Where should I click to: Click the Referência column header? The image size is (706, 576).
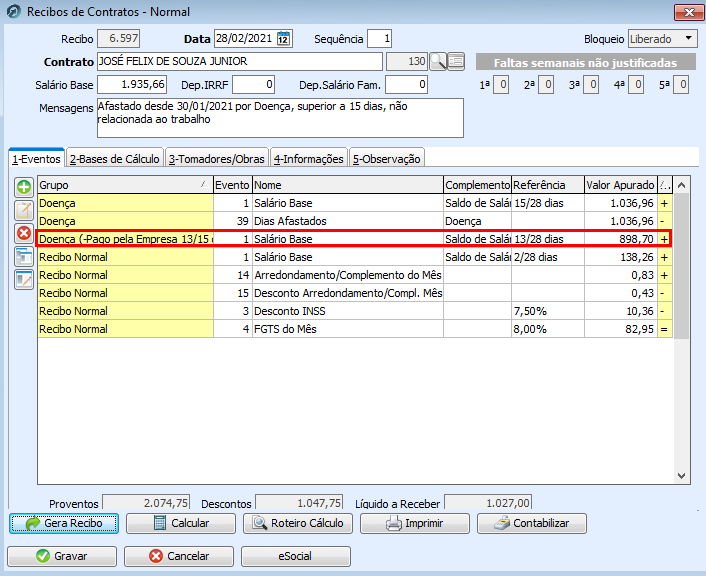(x=548, y=185)
